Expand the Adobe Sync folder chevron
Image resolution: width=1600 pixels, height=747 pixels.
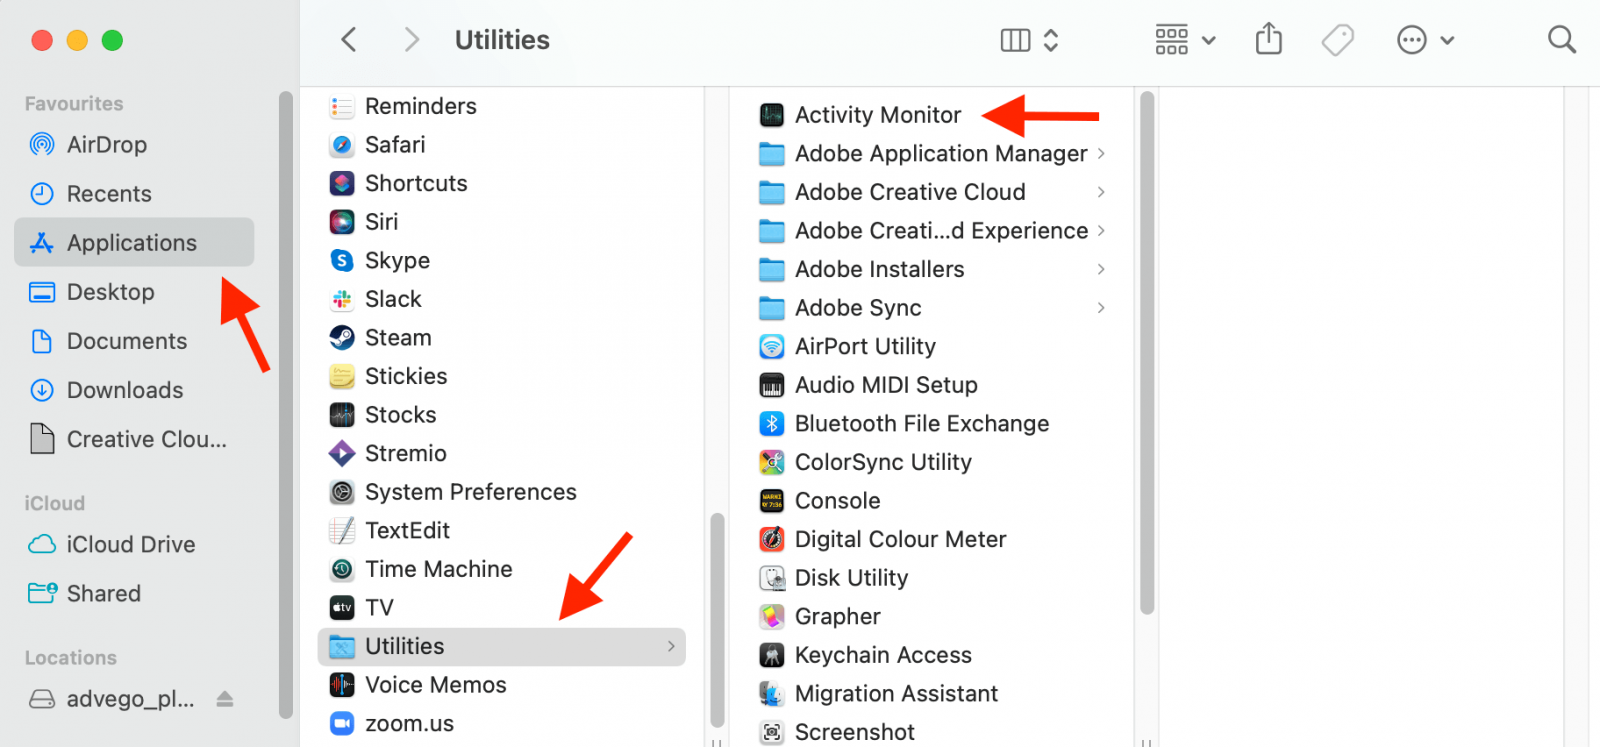pos(1101,308)
